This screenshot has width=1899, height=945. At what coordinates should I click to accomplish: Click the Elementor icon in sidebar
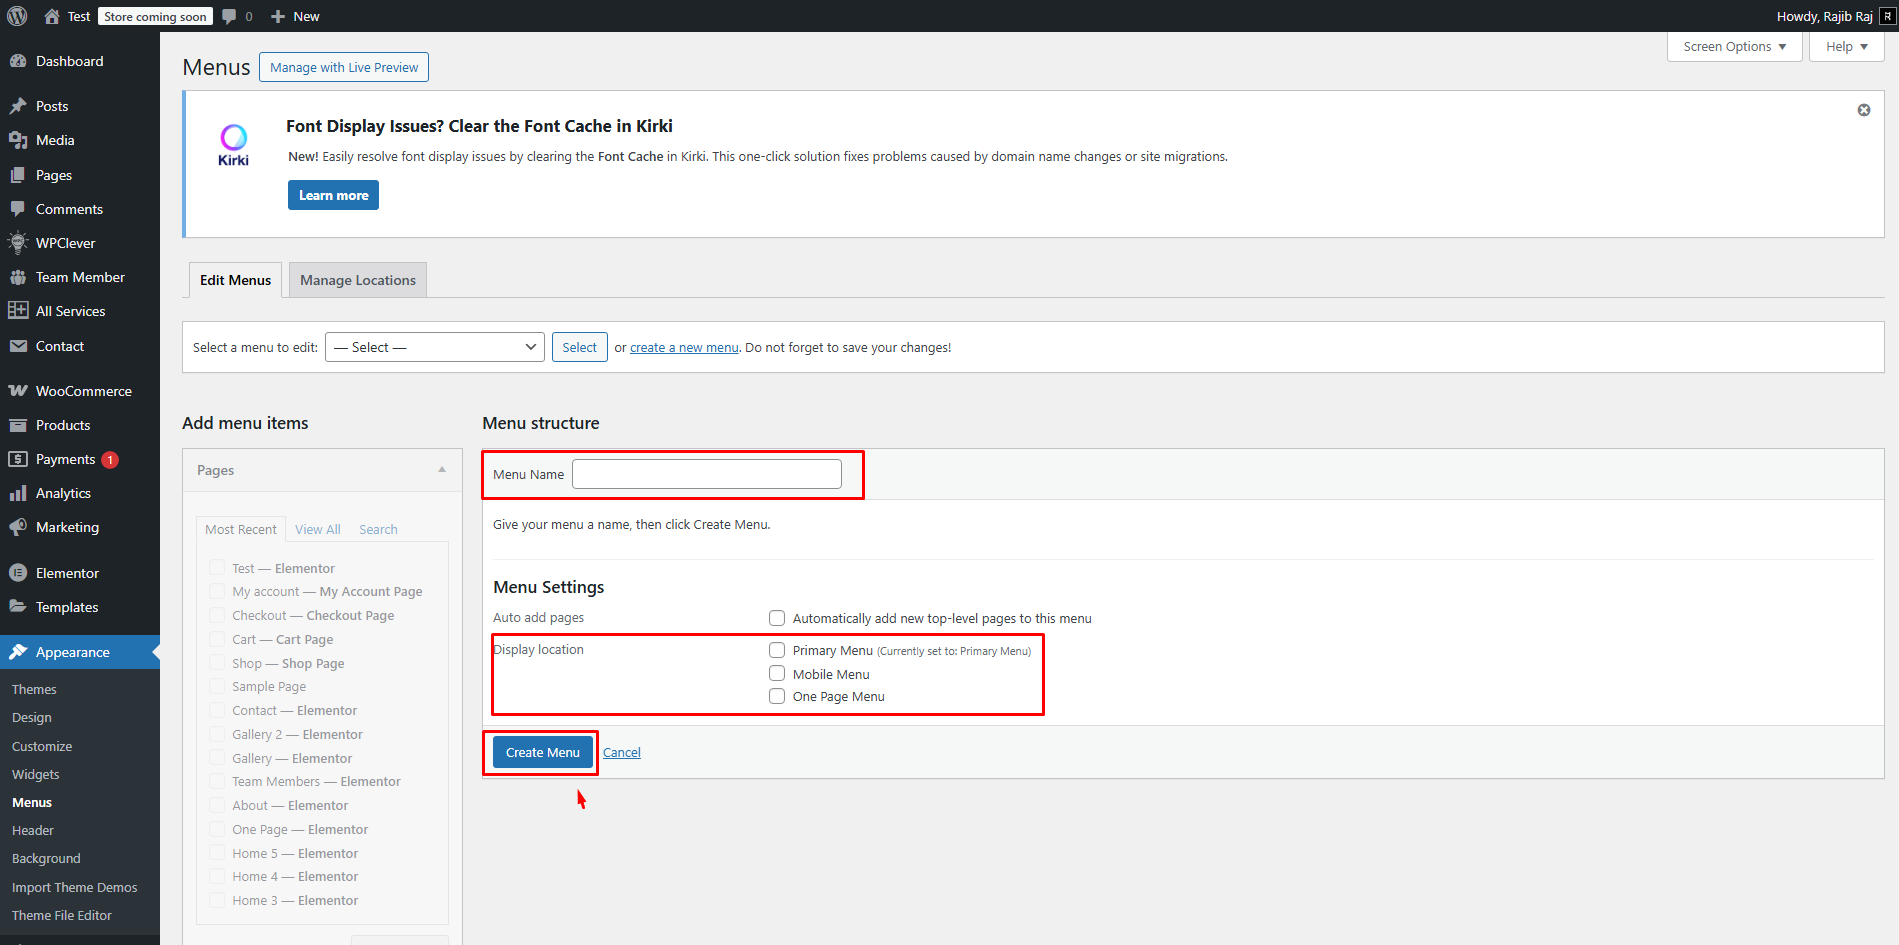(x=18, y=573)
